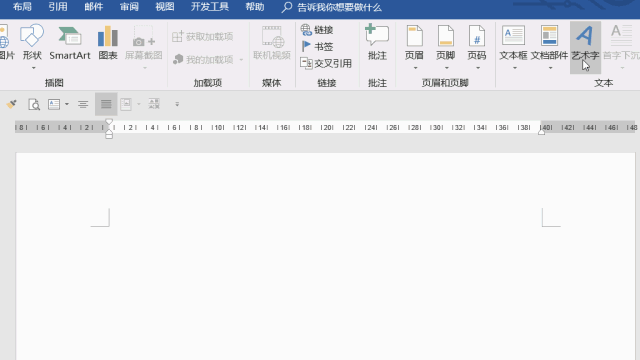Click the greyed page layout quick-access icon
The image size is (640, 360).
126,104
